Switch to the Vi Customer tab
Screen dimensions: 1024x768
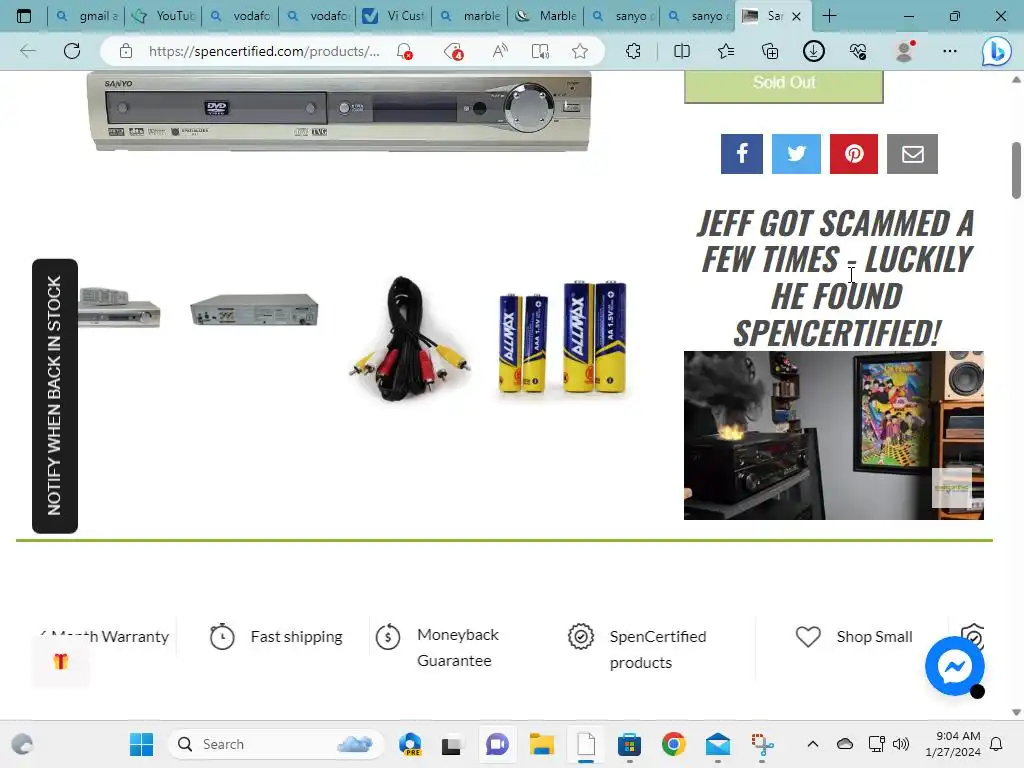pos(394,16)
